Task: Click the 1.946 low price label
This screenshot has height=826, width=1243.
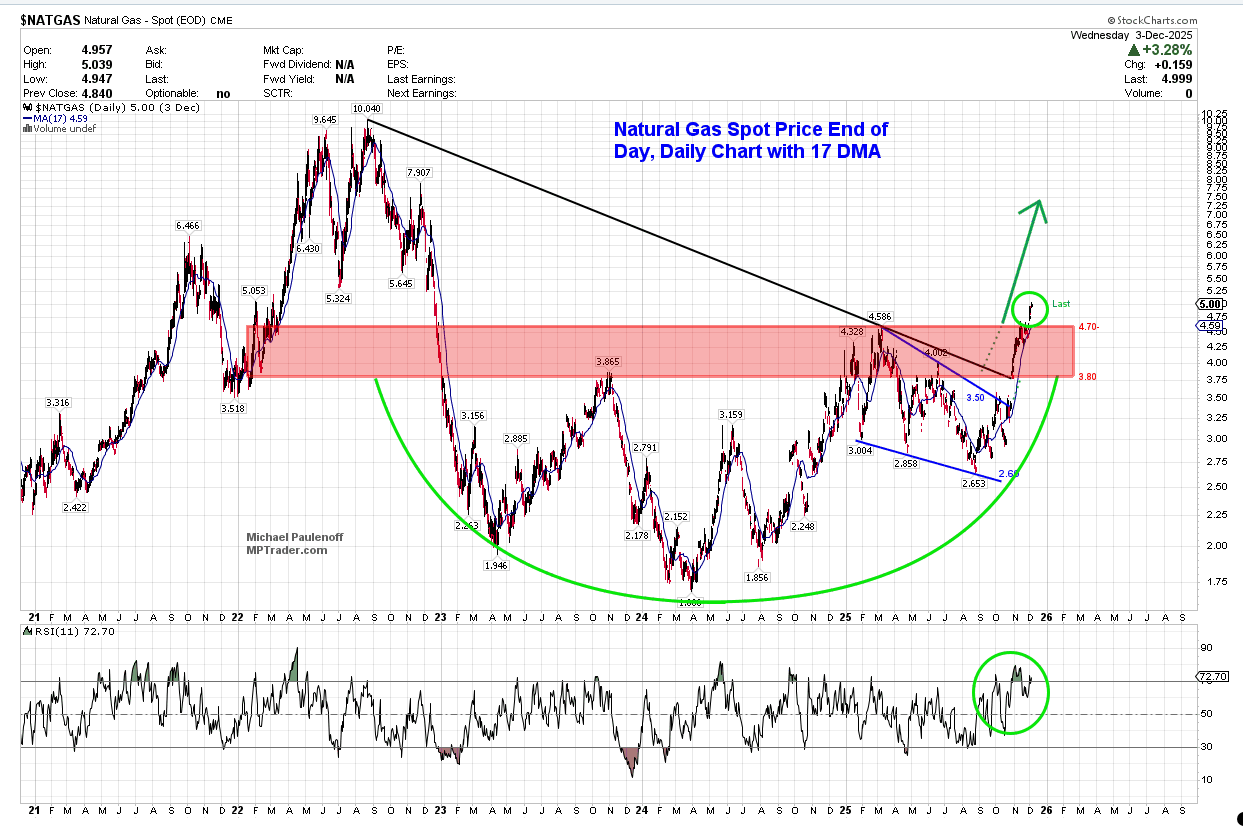Action: point(497,565)
